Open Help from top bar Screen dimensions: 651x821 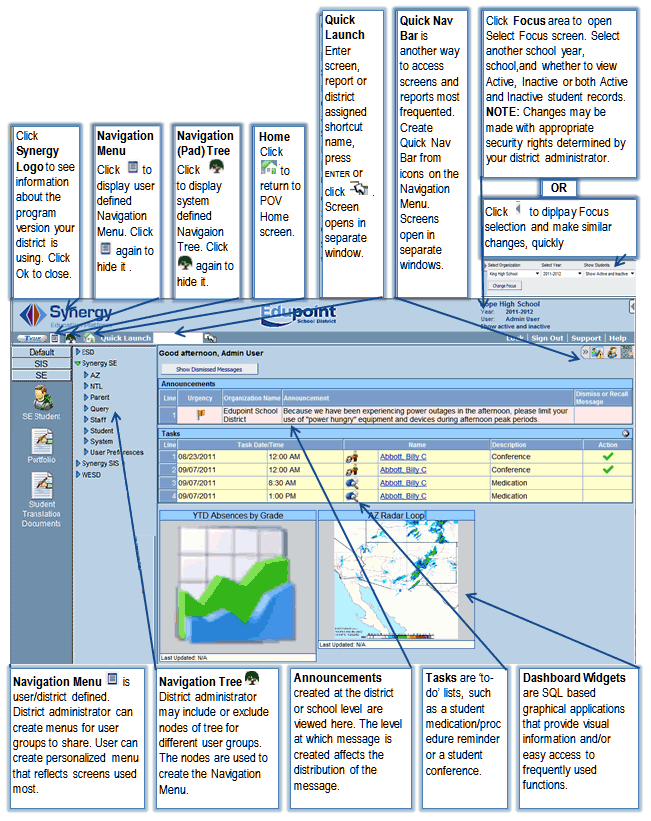pyautogui.click(x=617, y=338)
